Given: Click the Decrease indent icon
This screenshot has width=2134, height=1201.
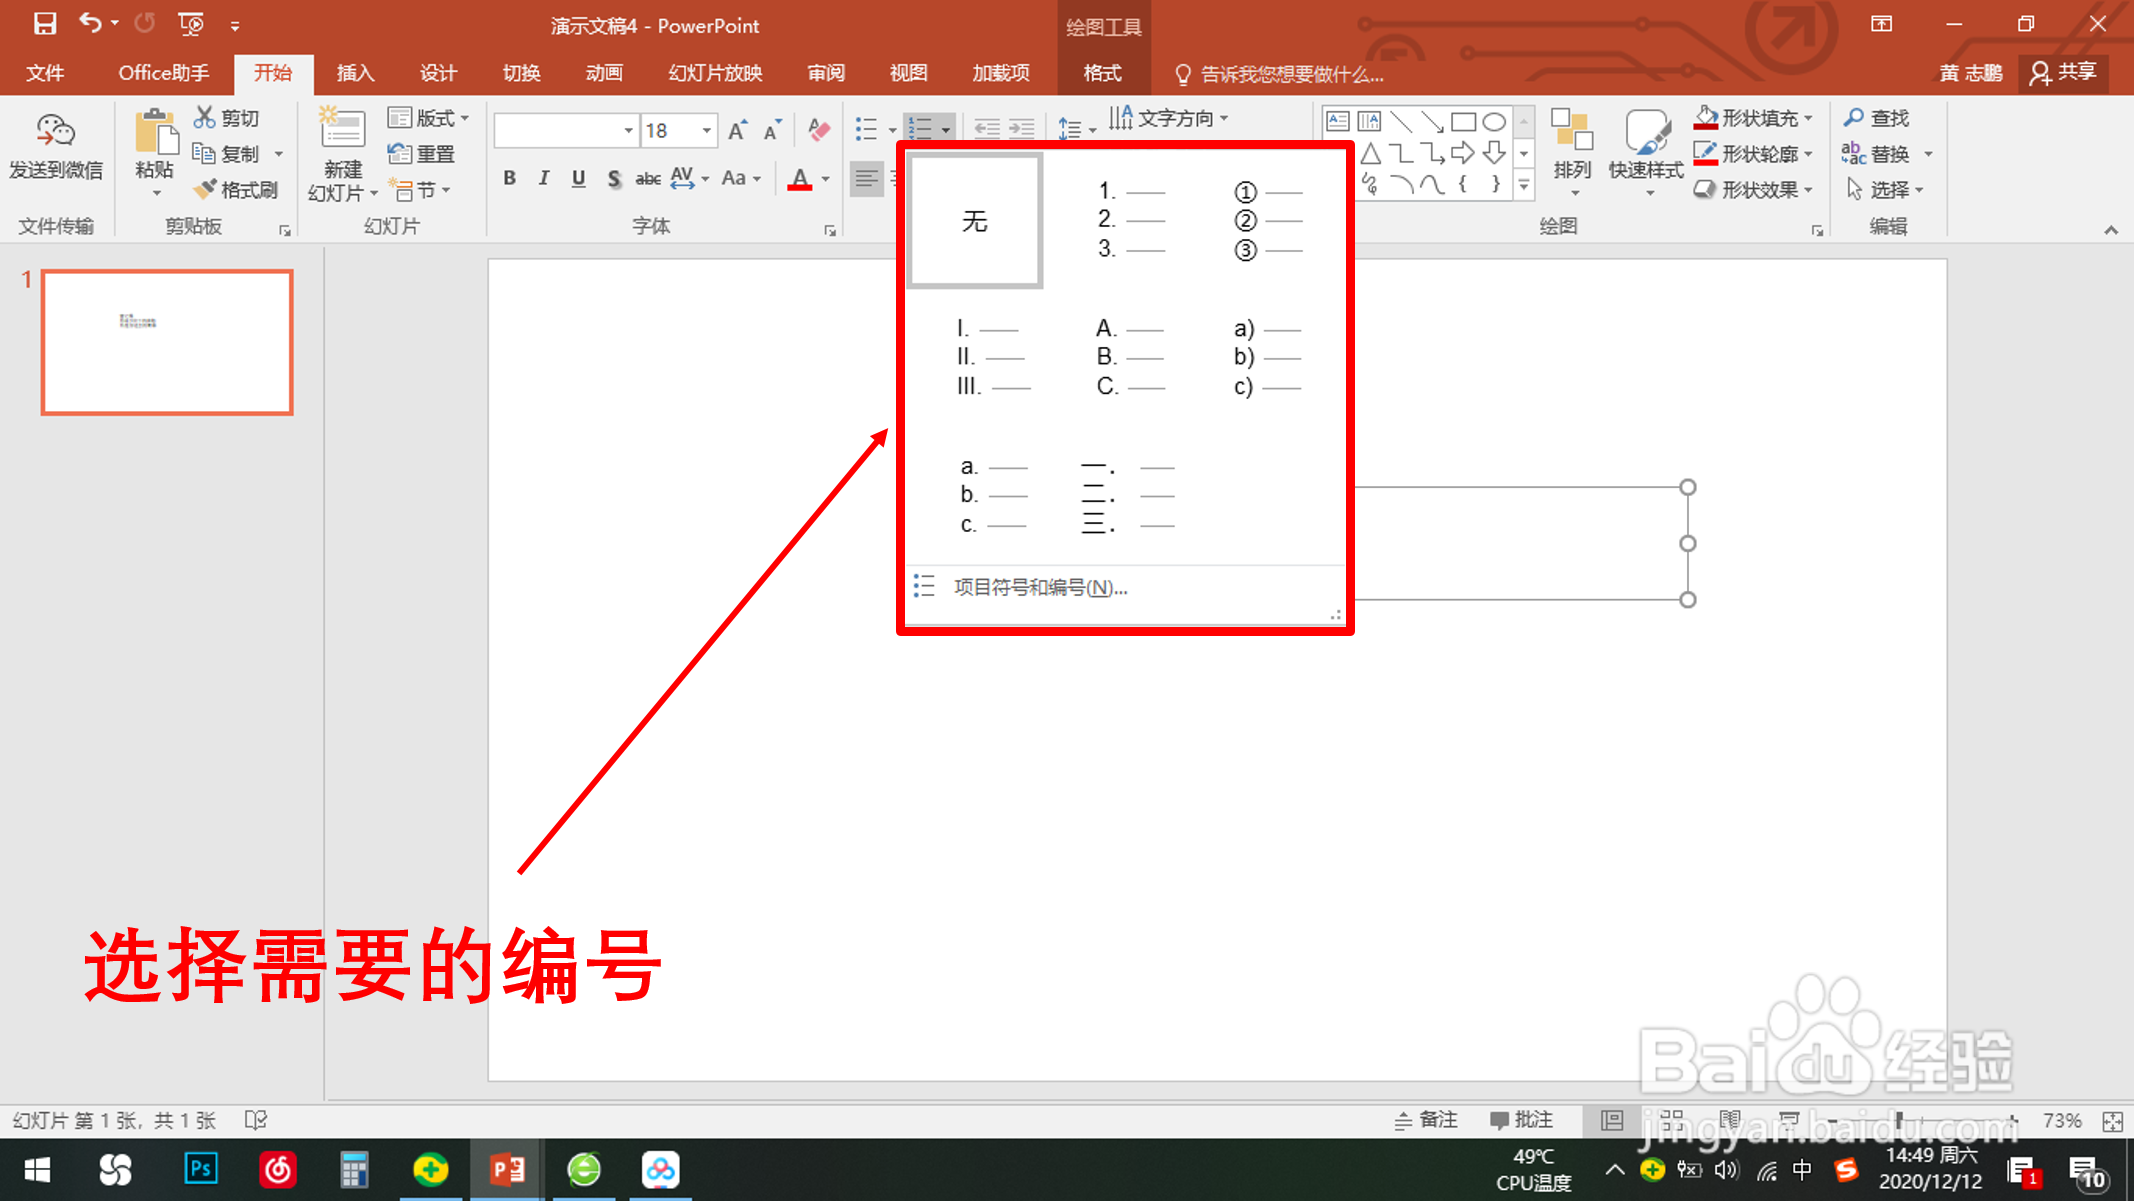Looking at the screenshot, I should tap(987, 128).
